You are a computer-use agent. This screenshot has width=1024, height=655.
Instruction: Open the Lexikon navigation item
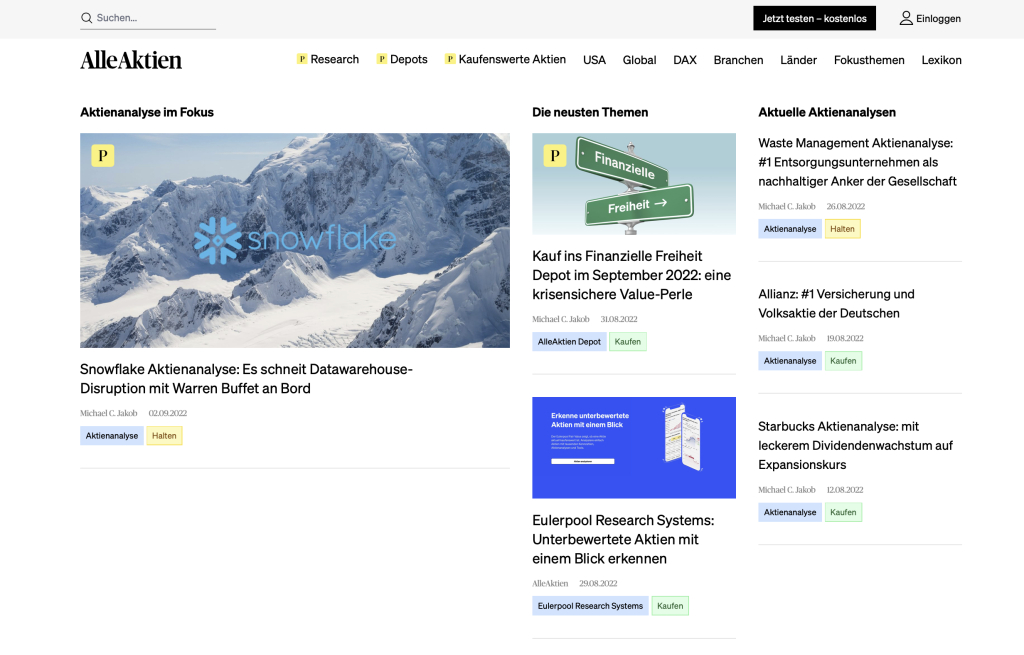pyautogui.click(x=941, y=60)
